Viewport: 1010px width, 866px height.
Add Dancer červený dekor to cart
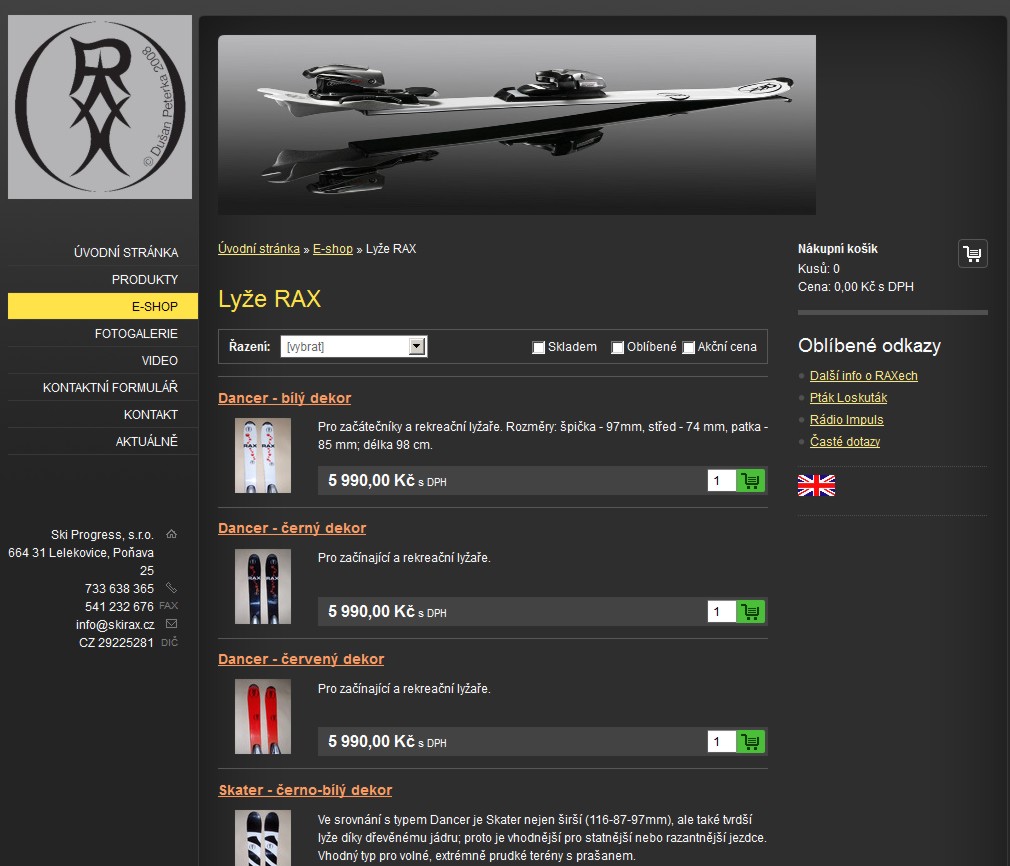(x=750, y=742)
